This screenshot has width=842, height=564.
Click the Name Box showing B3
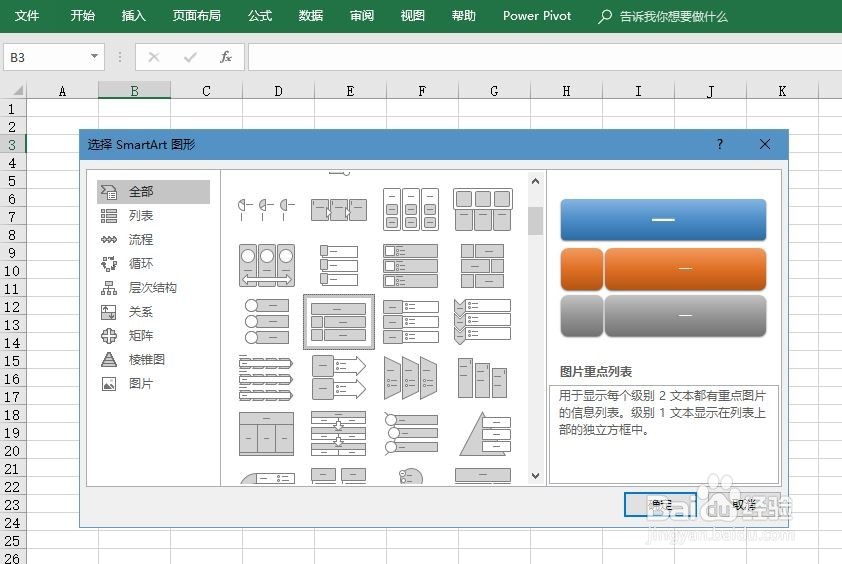click(x=46, y=57)
